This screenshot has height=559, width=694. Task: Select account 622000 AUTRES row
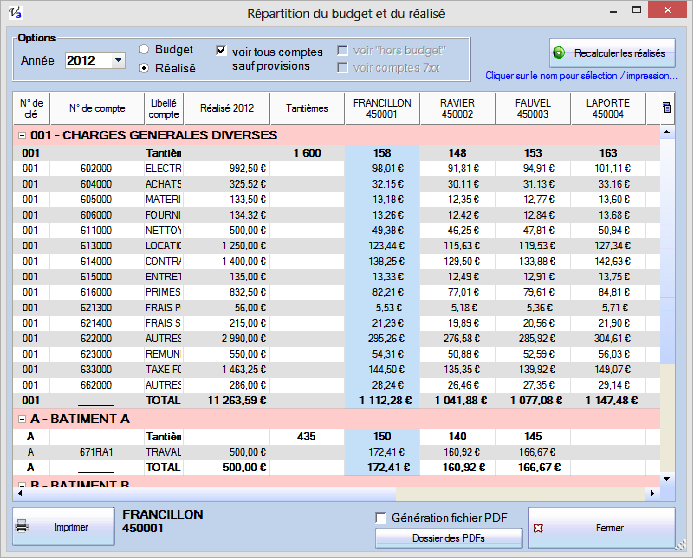(x=336, y=339)
